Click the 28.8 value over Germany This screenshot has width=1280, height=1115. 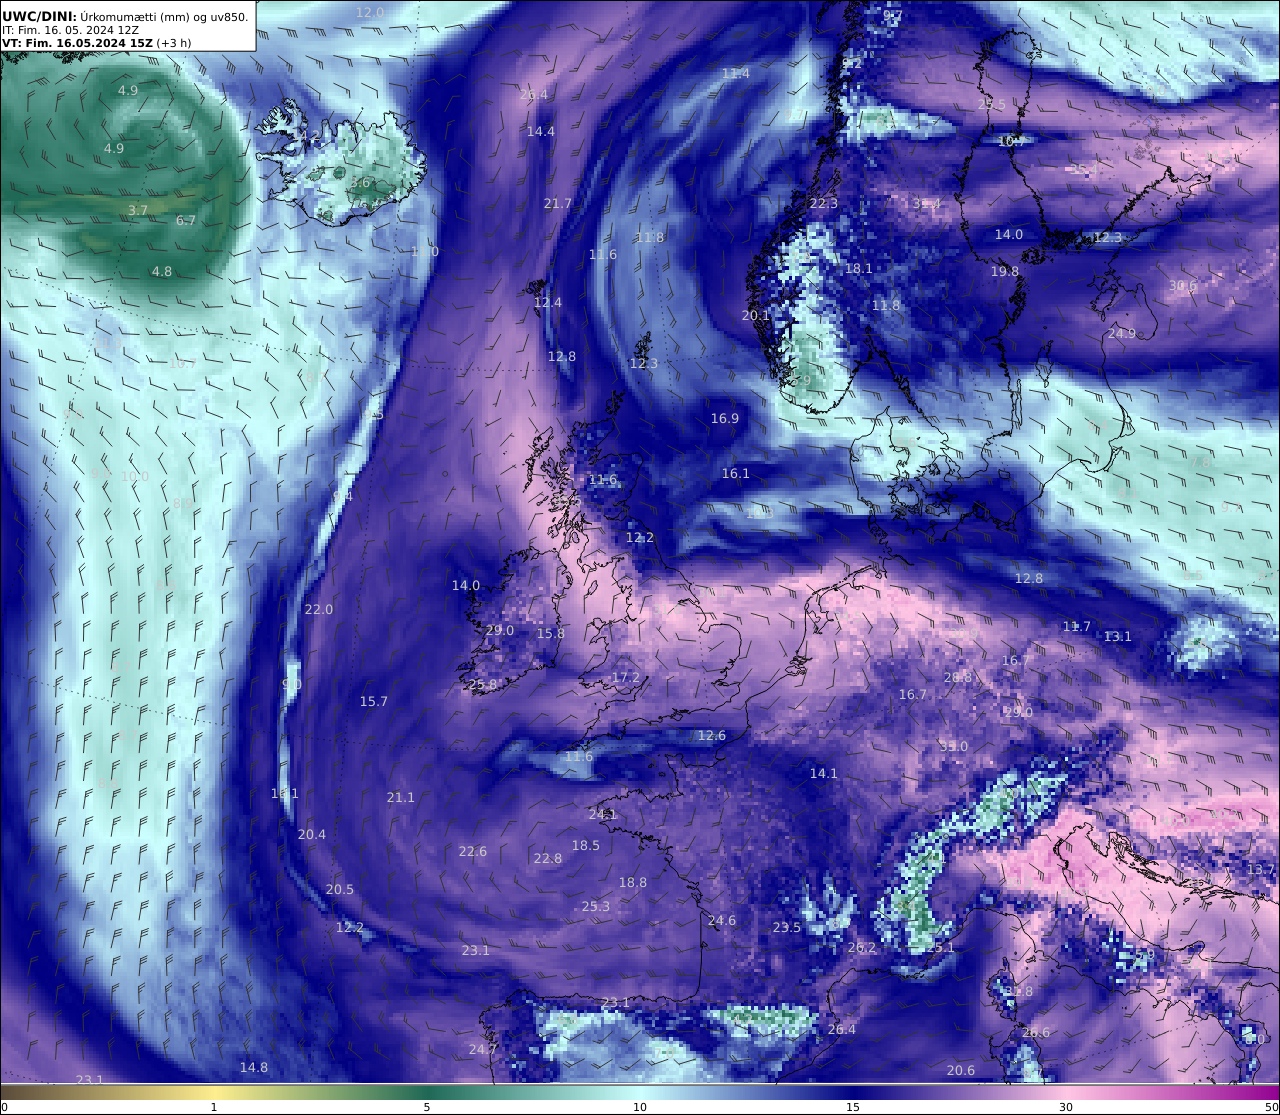(957, 677)
